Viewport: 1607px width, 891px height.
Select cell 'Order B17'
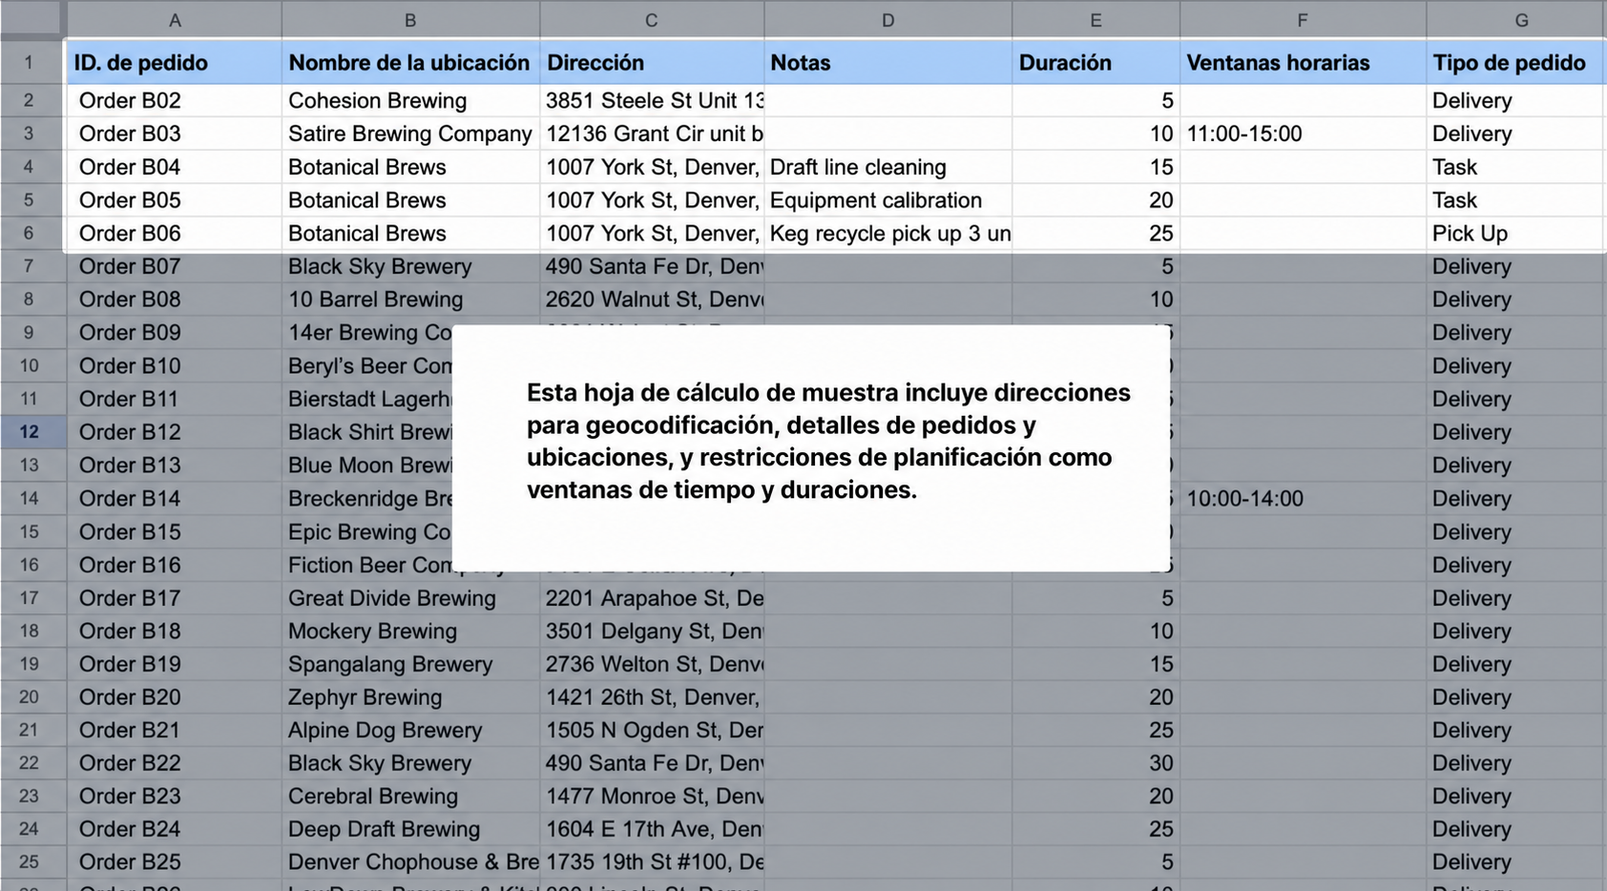[x=174, y=598]
